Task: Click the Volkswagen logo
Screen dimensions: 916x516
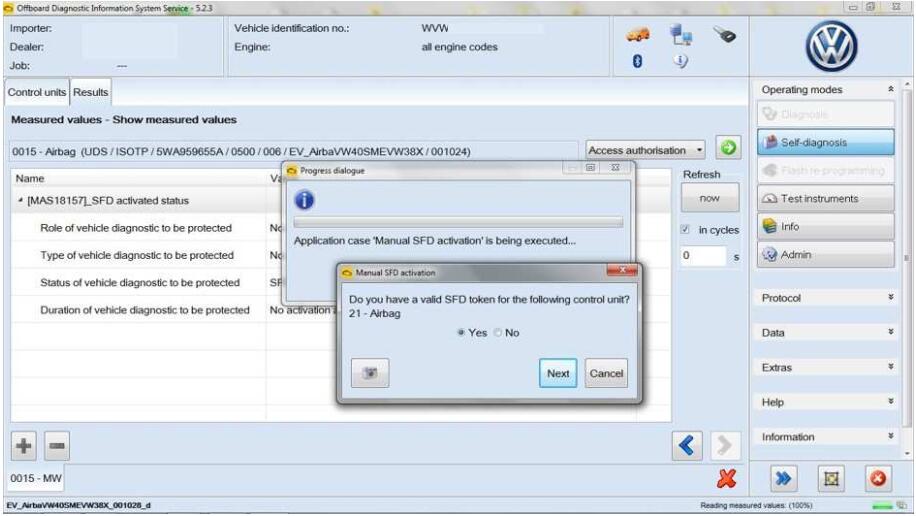Action: coord(831,47)
